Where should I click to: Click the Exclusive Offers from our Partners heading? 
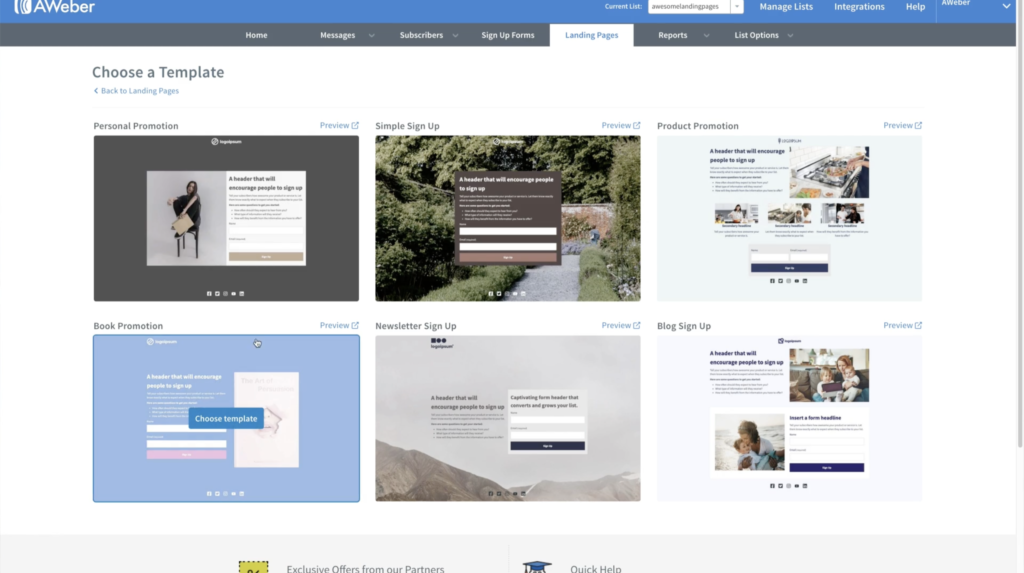[x=365, y=568]
